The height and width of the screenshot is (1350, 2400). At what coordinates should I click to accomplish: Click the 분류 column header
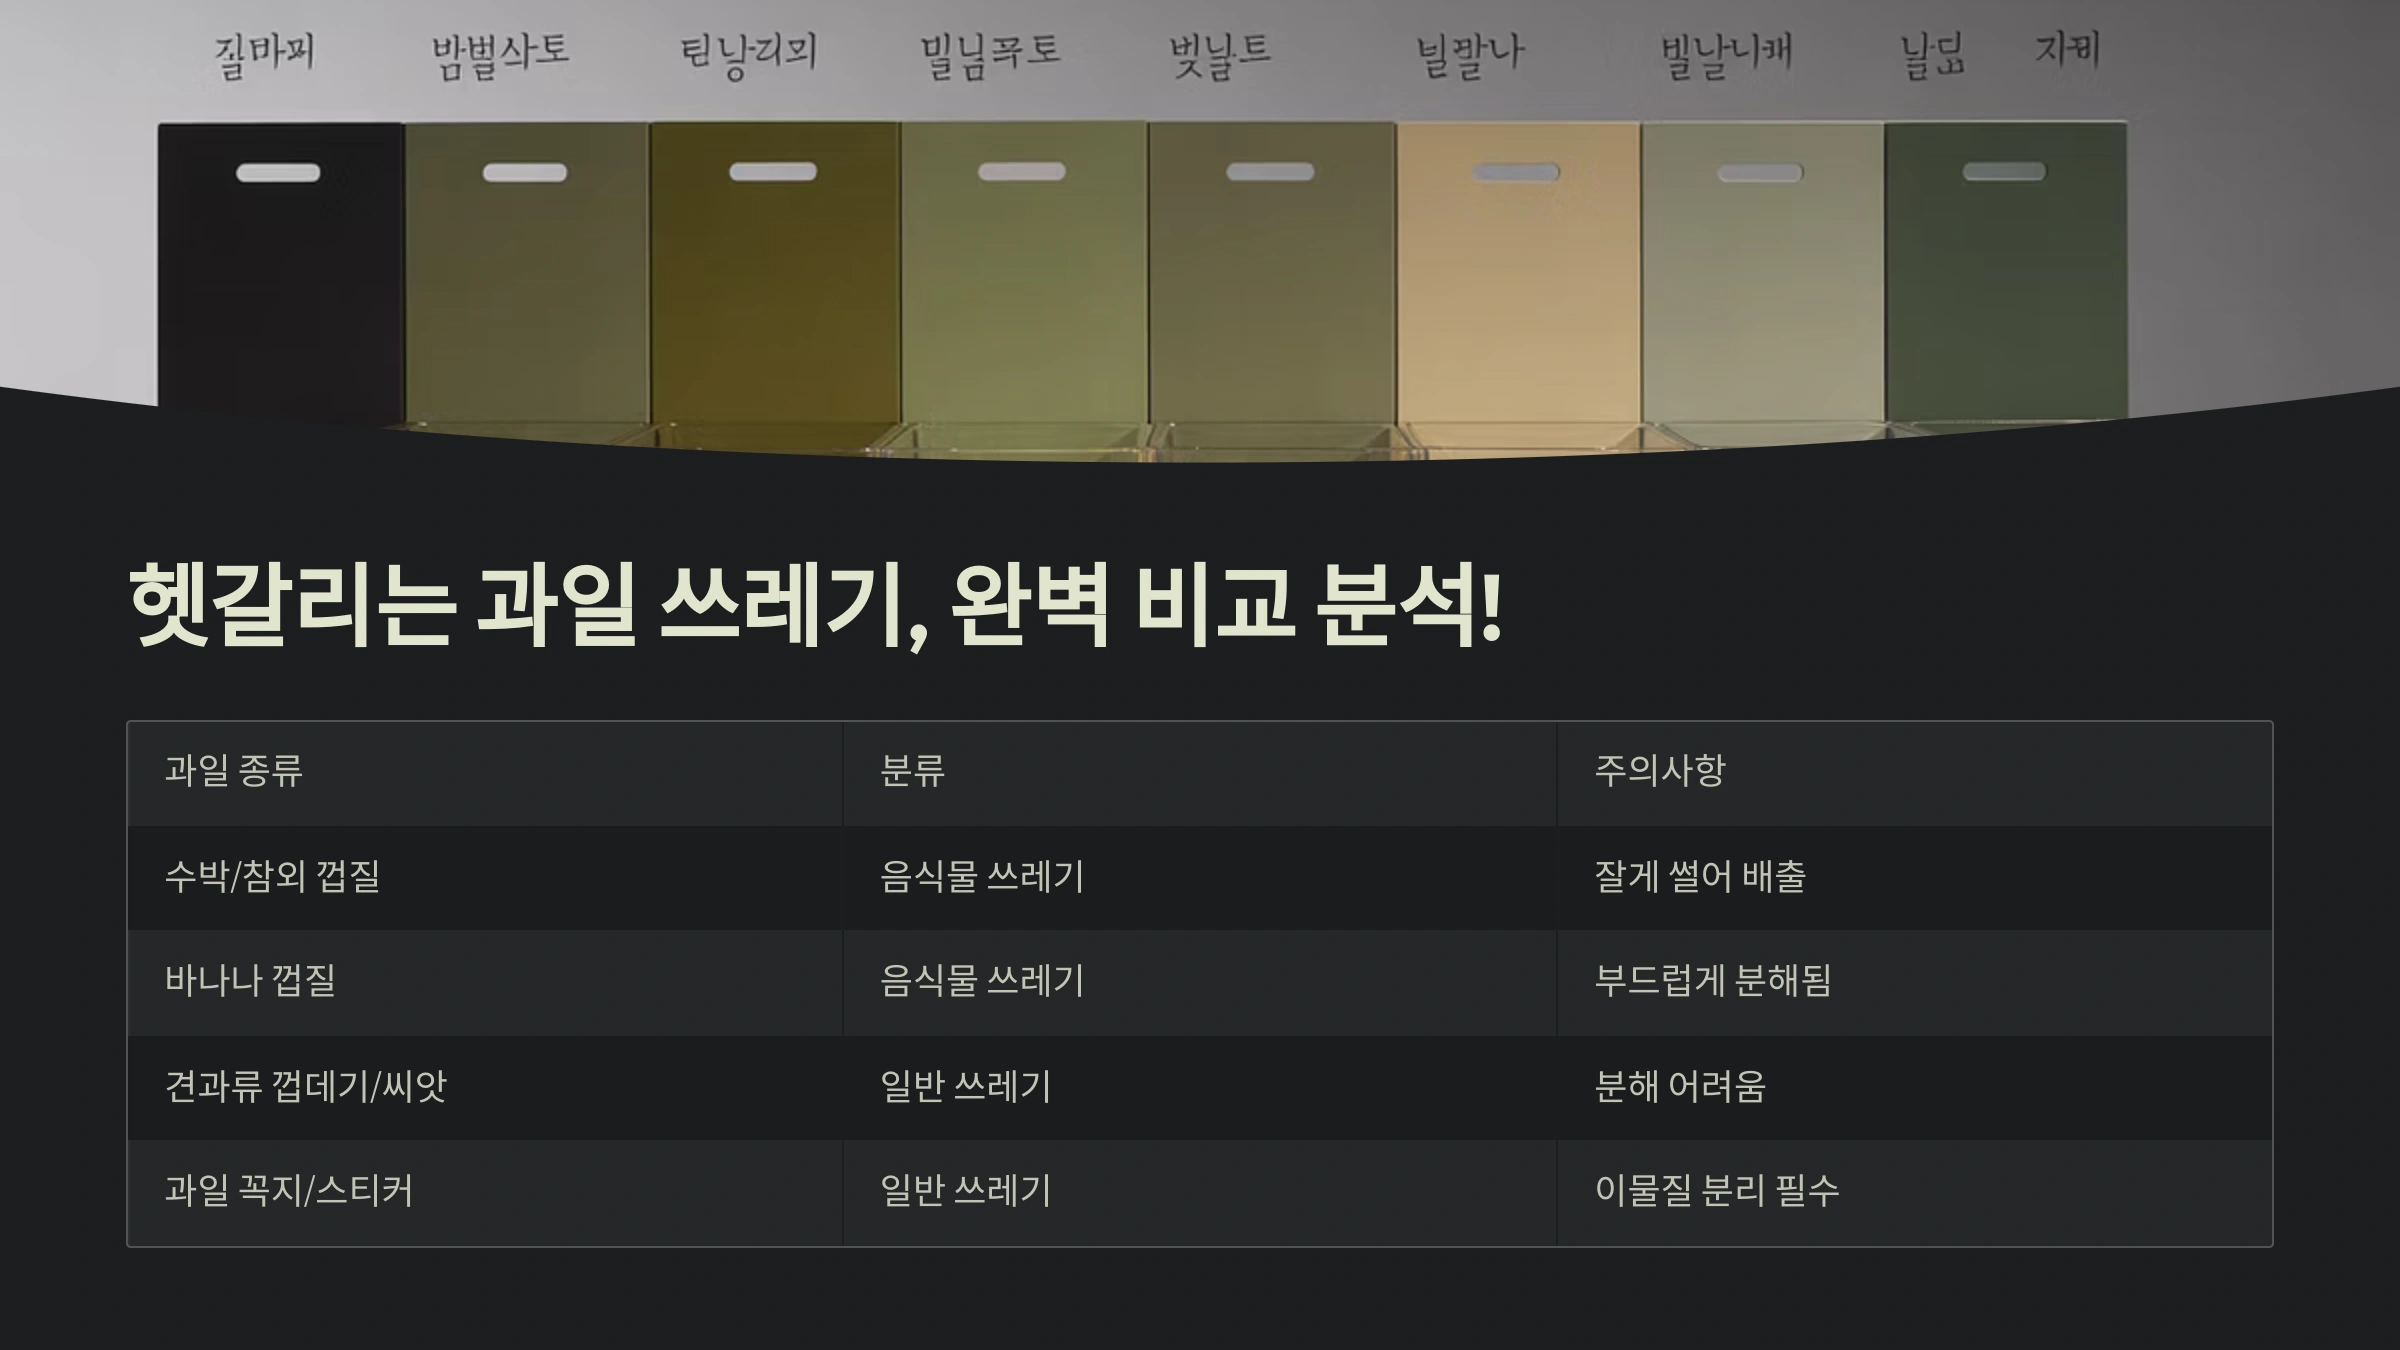point(912,771)
